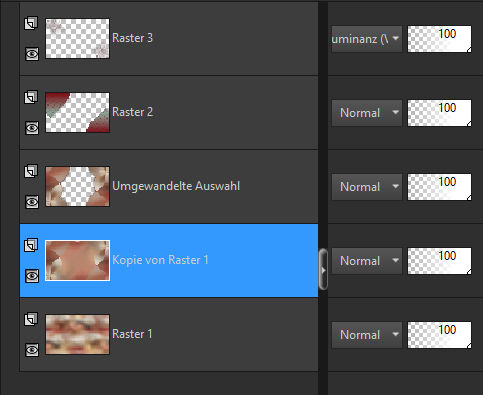Click the layer type icon for Raster 2
The width and height of the screenshot is (483, 395).
[x=31, y=97]
